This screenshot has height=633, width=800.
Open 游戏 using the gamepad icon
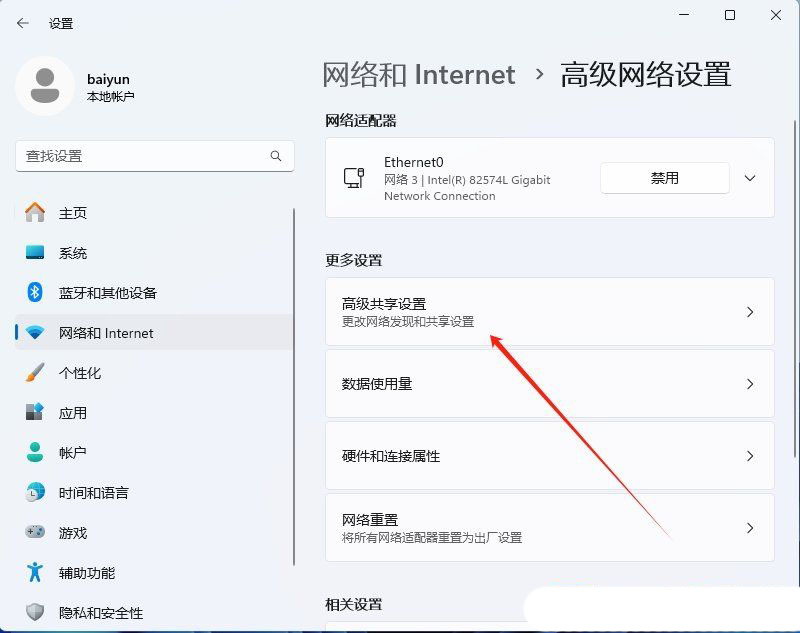pos(34,533)
